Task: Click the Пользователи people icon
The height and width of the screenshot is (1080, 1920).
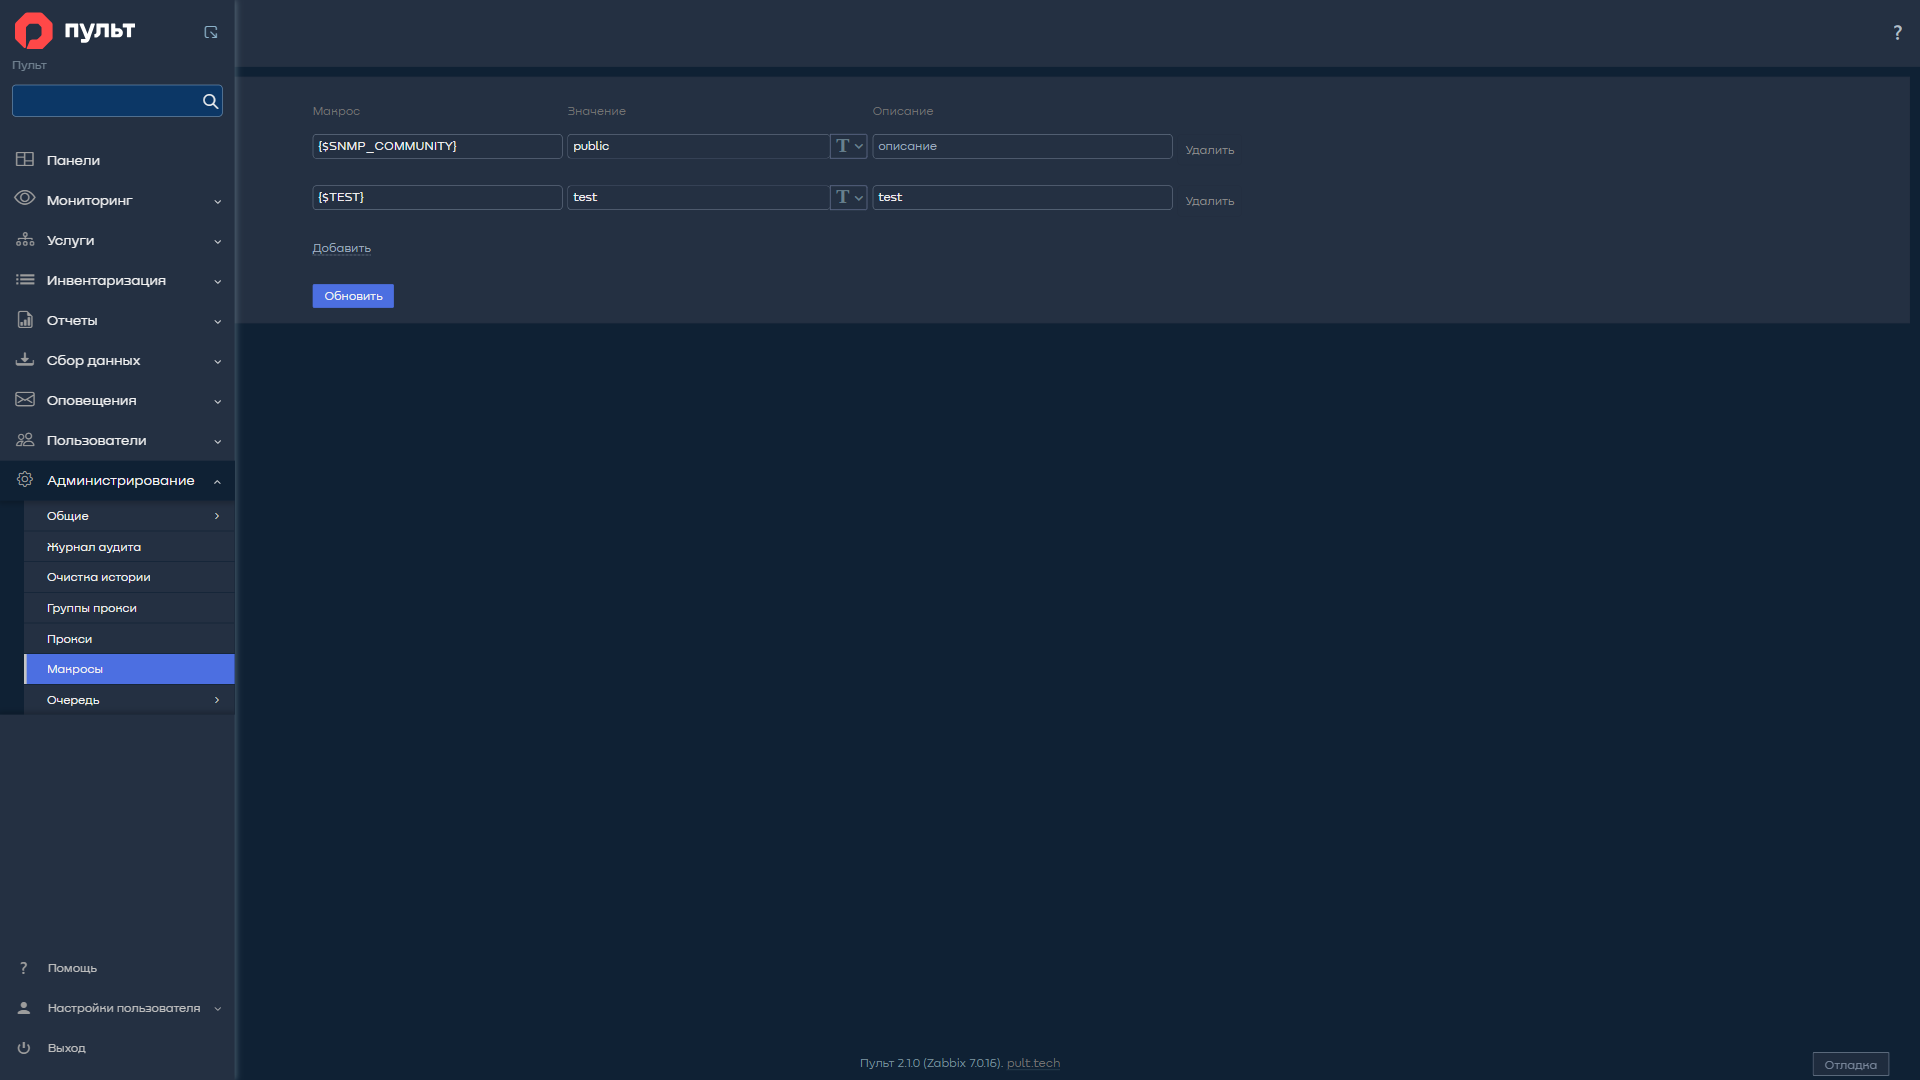Action: [x=25, y=440]
